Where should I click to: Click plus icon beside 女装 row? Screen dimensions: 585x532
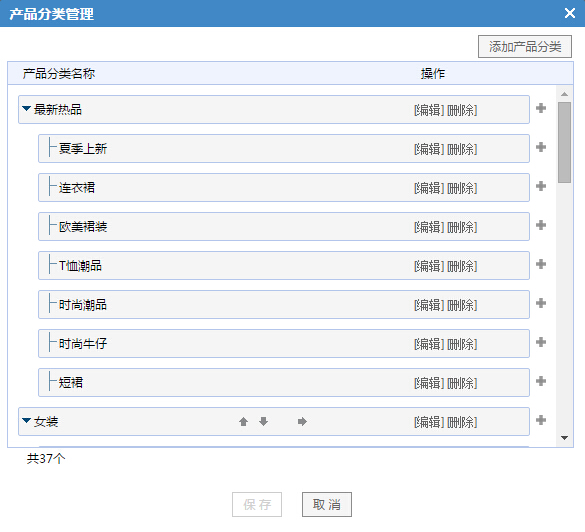(541, 420)
